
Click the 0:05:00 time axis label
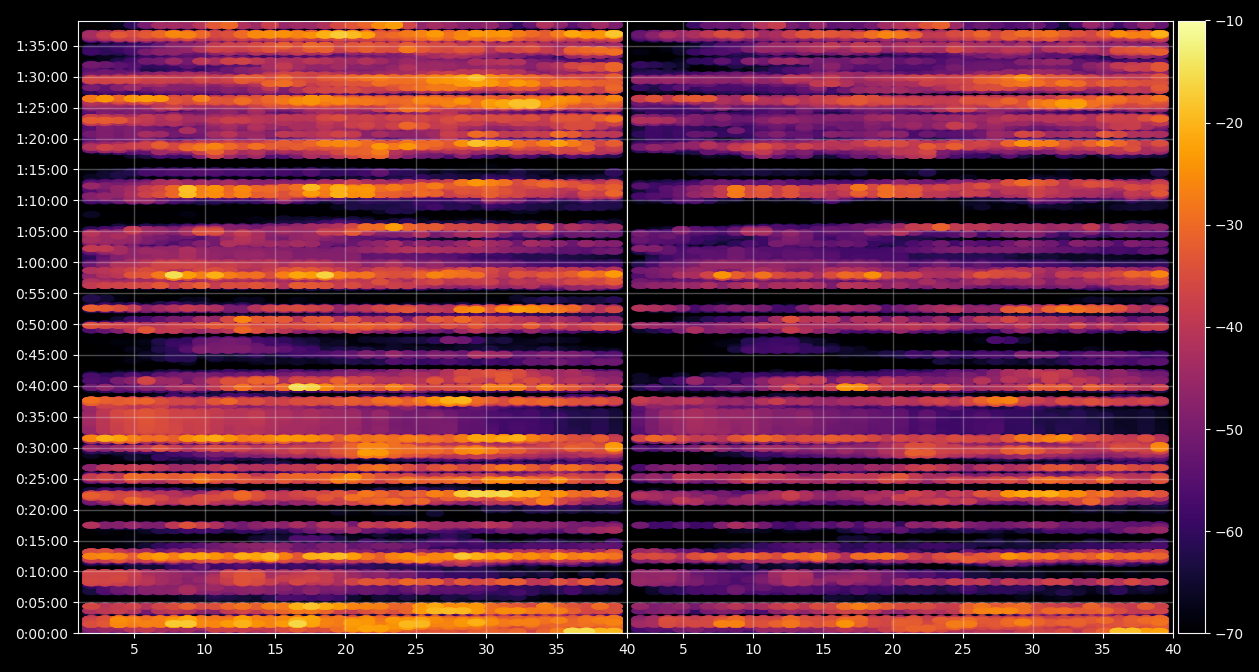click(x=42, y=603)
